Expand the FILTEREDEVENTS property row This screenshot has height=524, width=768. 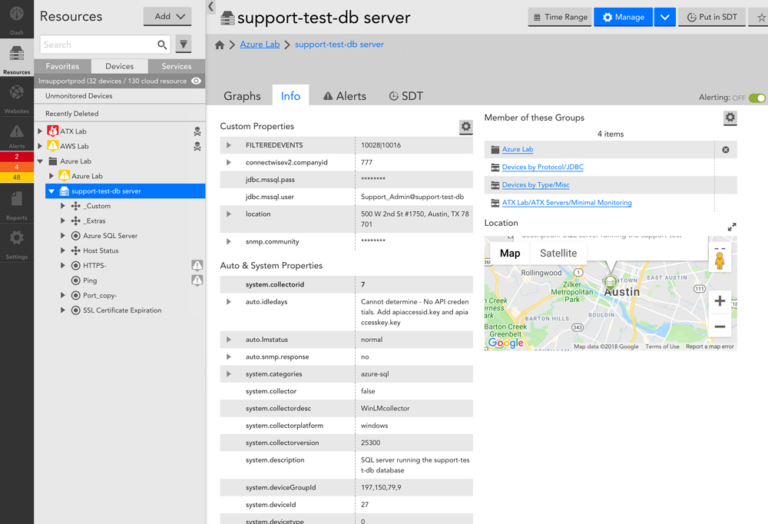click(x=228, y=145)
